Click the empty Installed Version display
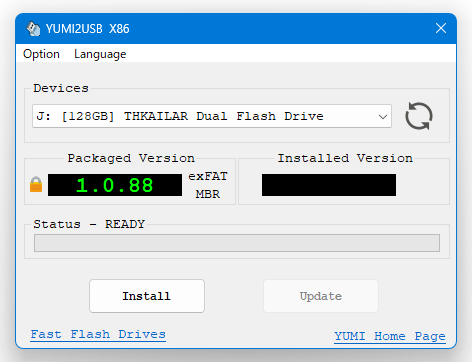This screenshot has width=472, height=362. tap(329, 185)
